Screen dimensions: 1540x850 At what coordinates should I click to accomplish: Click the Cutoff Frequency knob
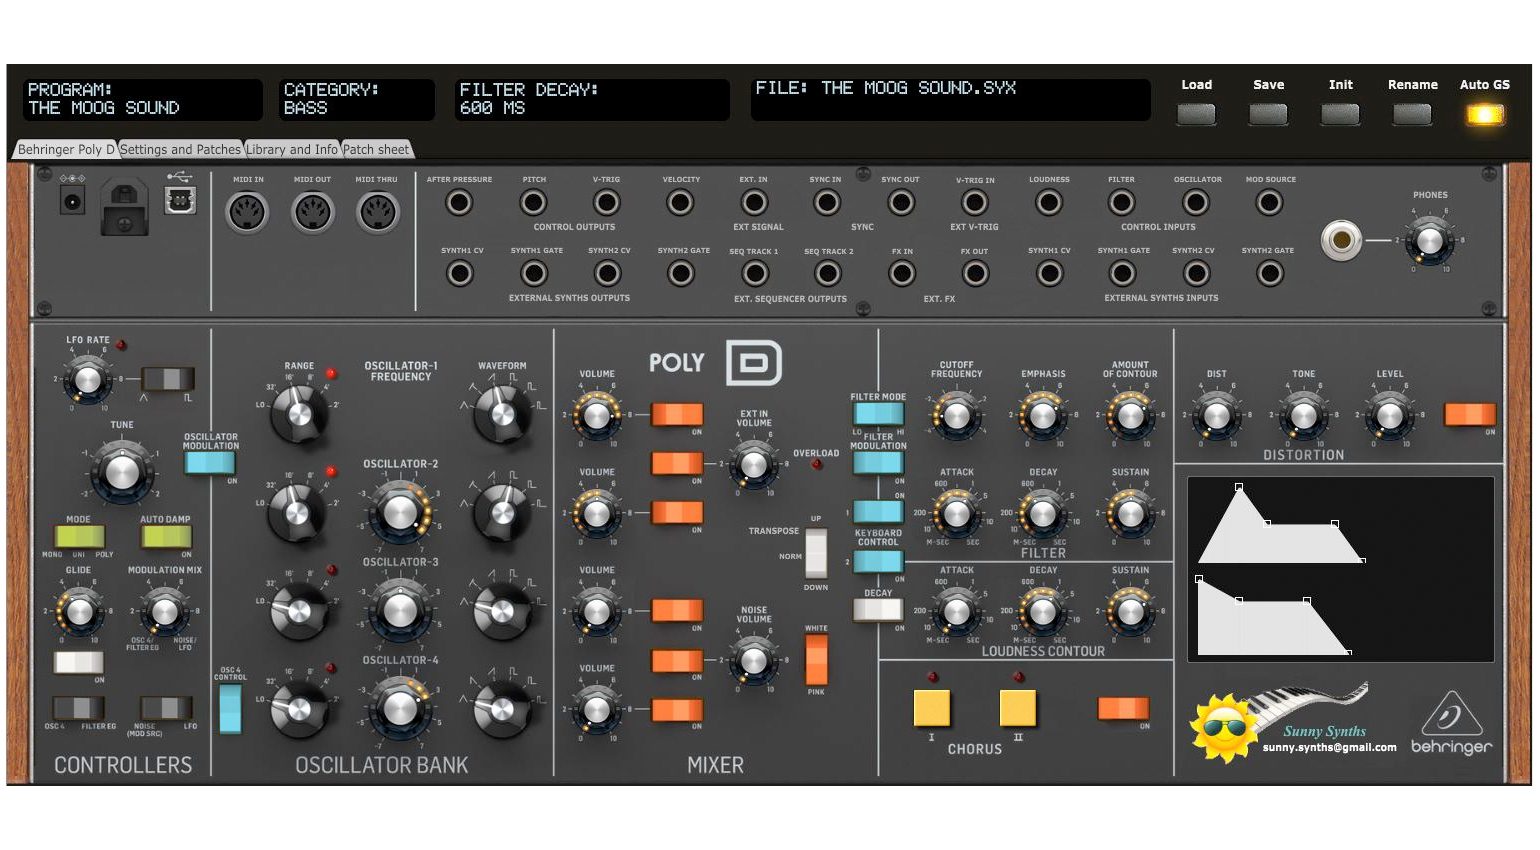tap(956, 415)
